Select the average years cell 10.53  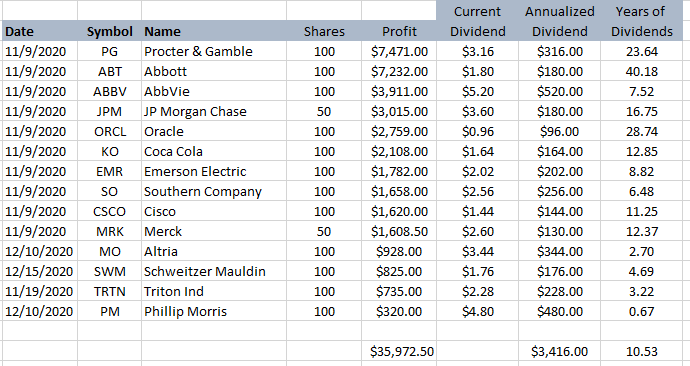point(642,351)
